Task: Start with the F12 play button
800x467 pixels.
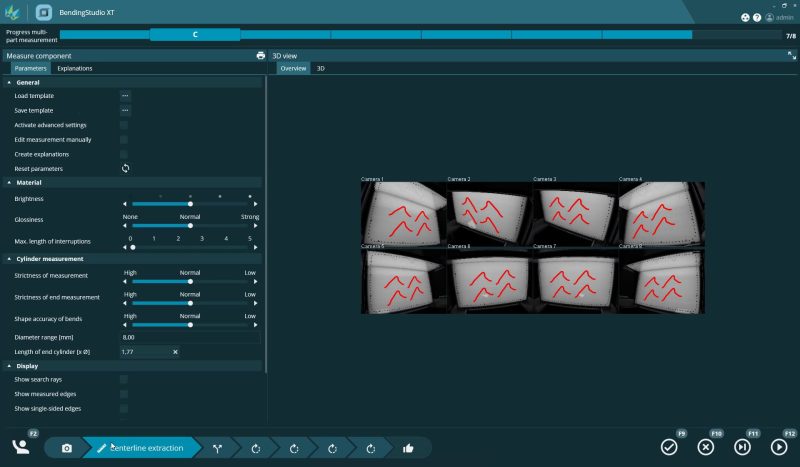Action: [x=779, y=447]
